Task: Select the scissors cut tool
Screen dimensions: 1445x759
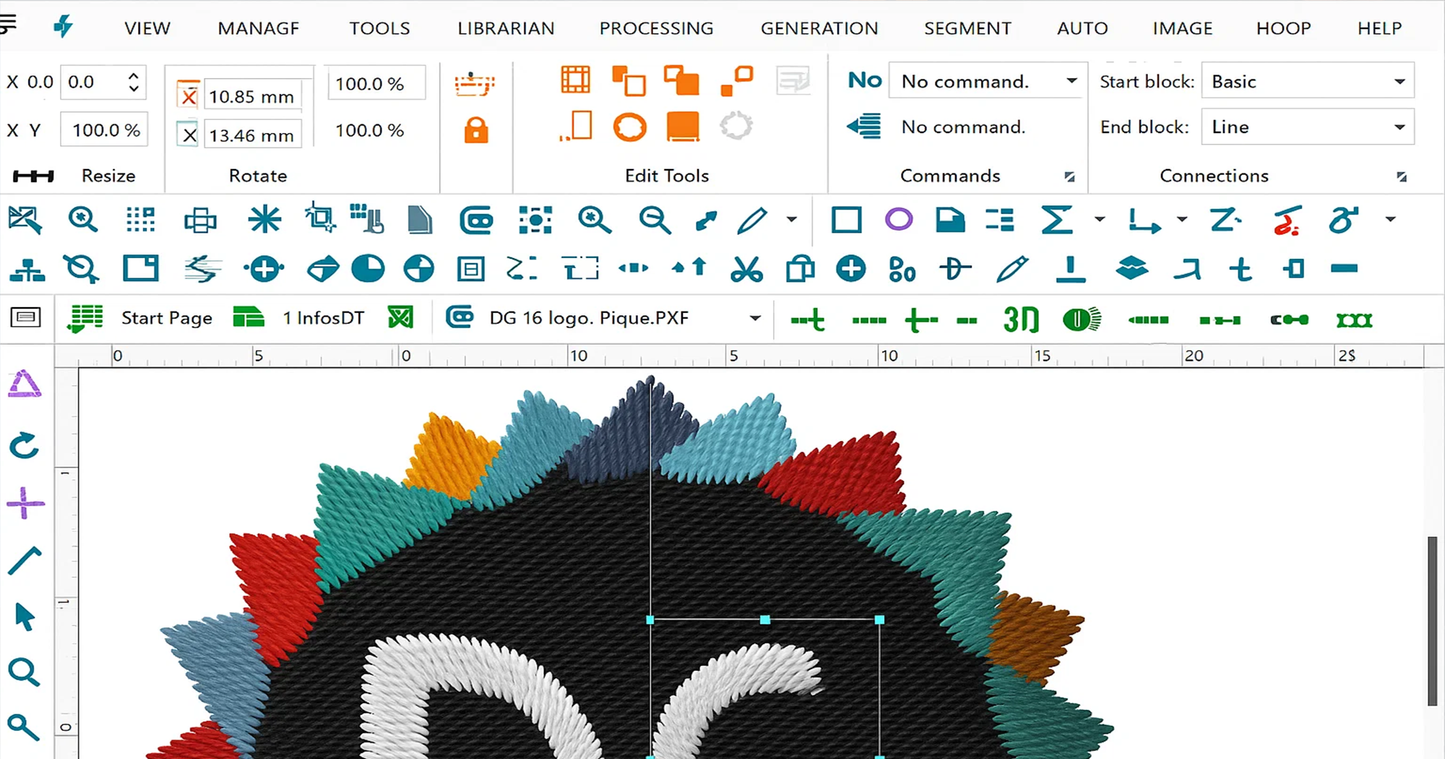Action: click(746, 268)
